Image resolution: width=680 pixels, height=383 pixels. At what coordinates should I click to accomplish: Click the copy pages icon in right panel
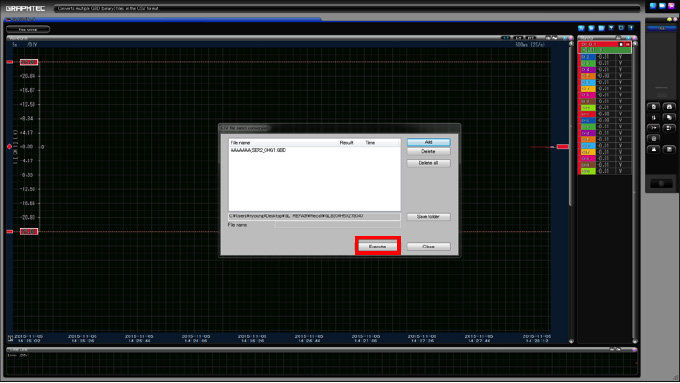pos(669,118)
